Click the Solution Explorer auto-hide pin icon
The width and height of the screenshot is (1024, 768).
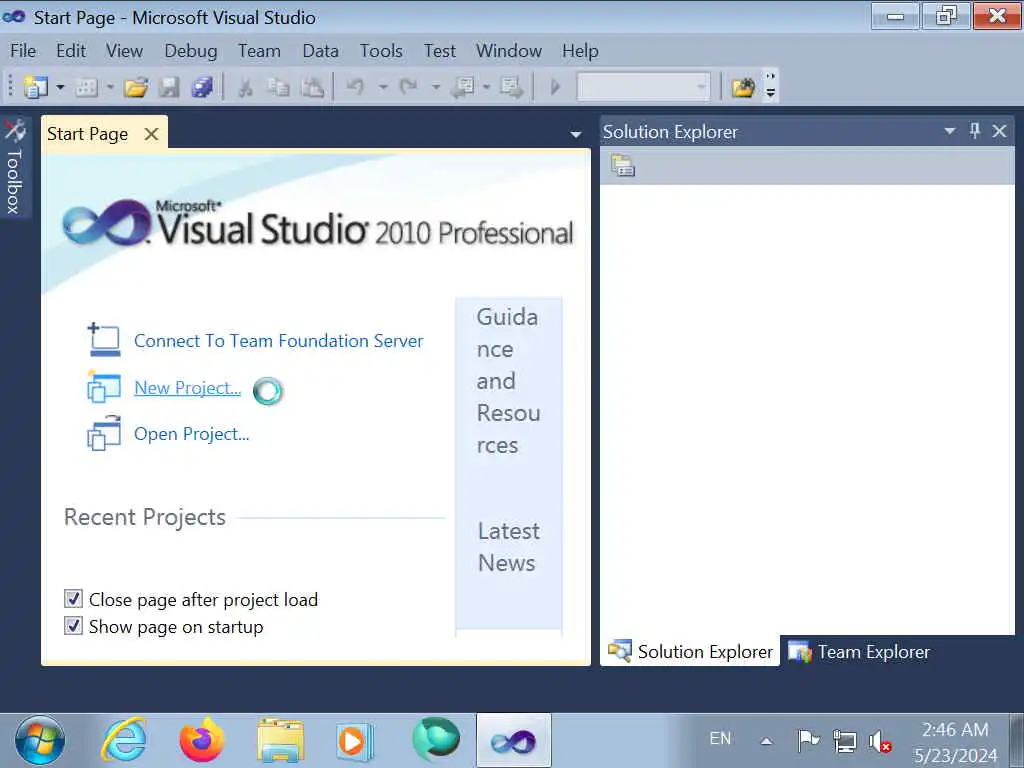[x=974, y=131]
